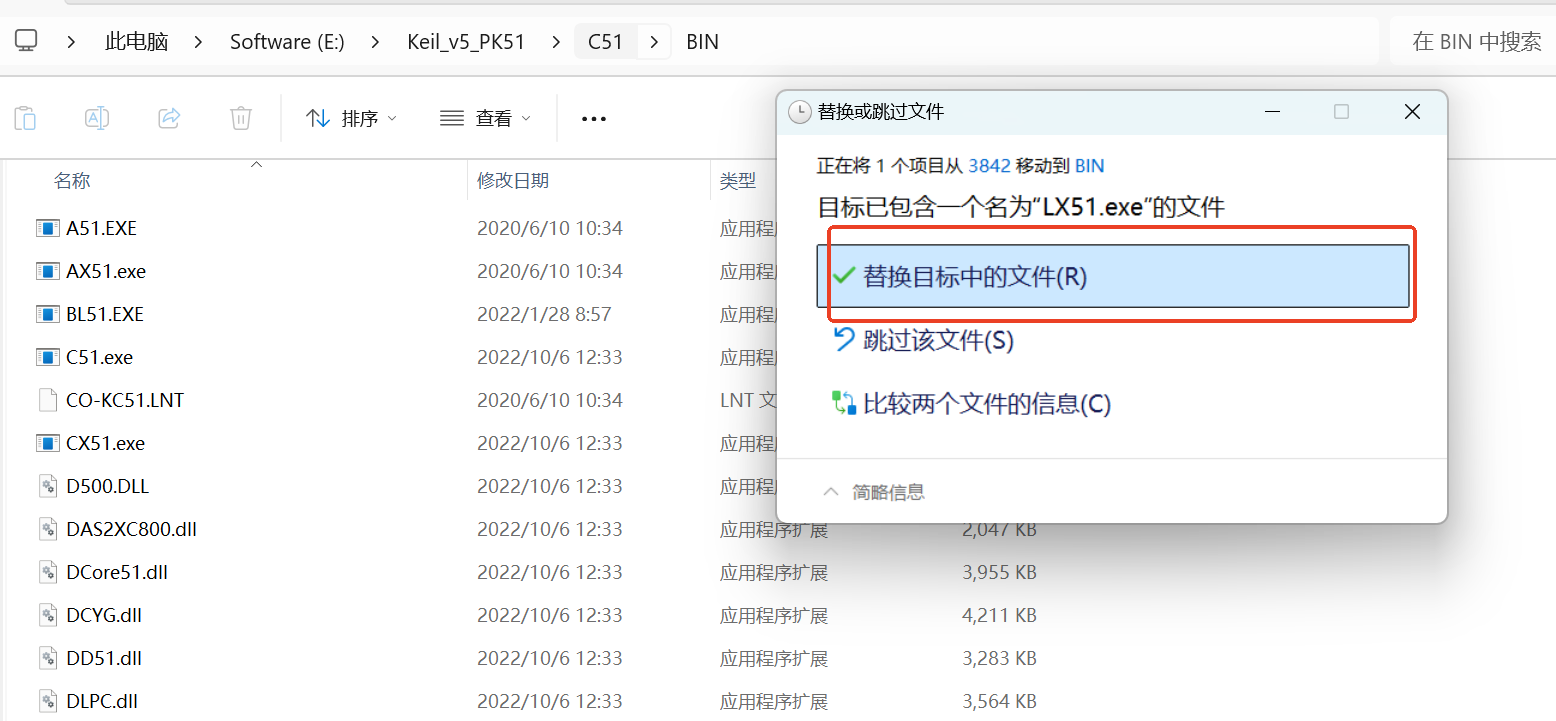
Task: Click the DAS2XC800.dll file icon
Action: point(47,529)
